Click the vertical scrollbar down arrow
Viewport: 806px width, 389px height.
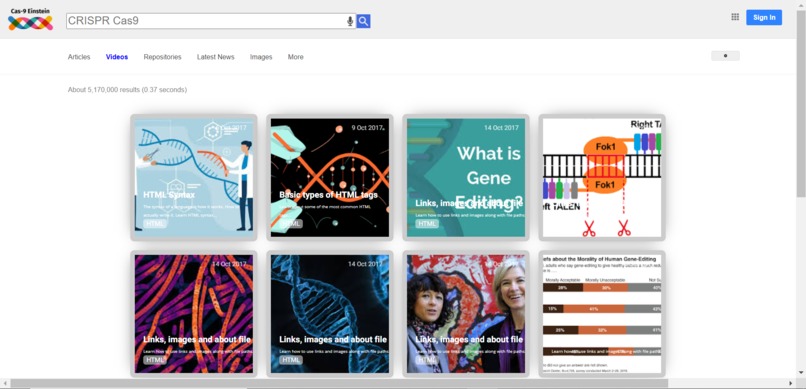(801, 373)
